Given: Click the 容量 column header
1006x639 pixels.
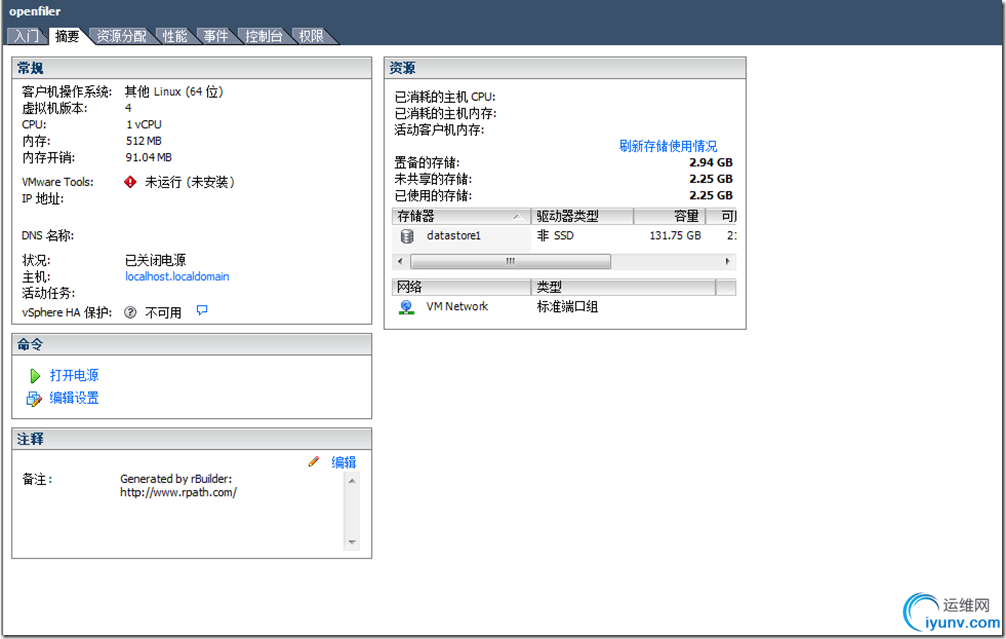Looking at the screenshot, I should [x=670, y=216].
